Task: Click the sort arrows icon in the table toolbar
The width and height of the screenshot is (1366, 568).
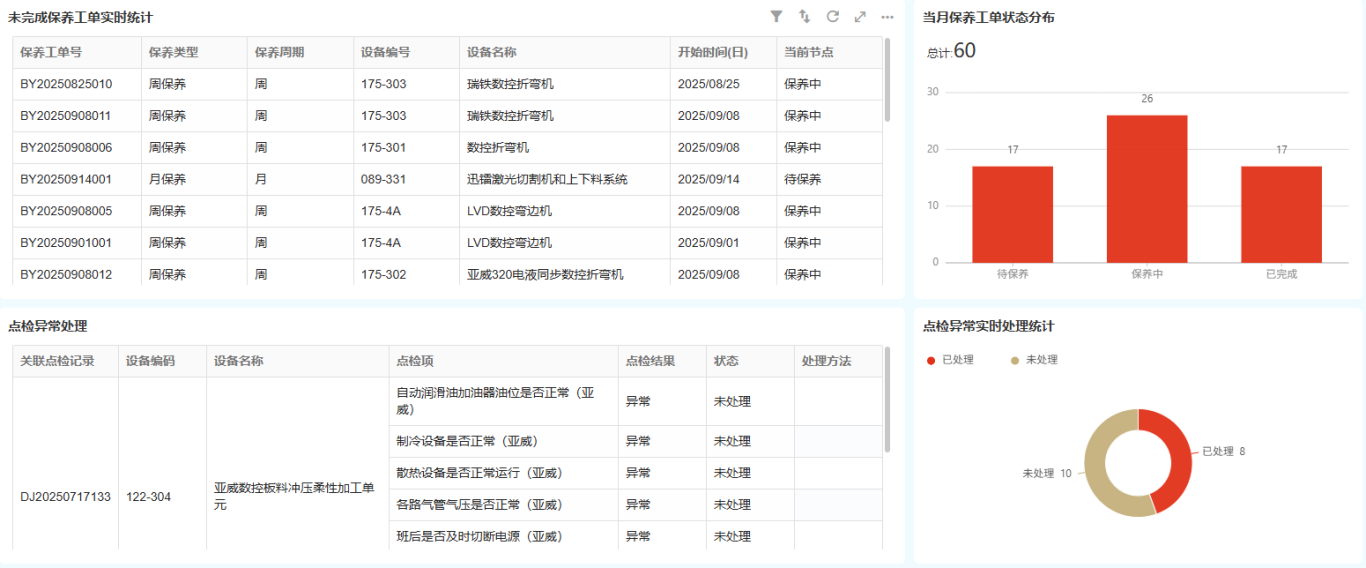Action: tap(804, 17)
